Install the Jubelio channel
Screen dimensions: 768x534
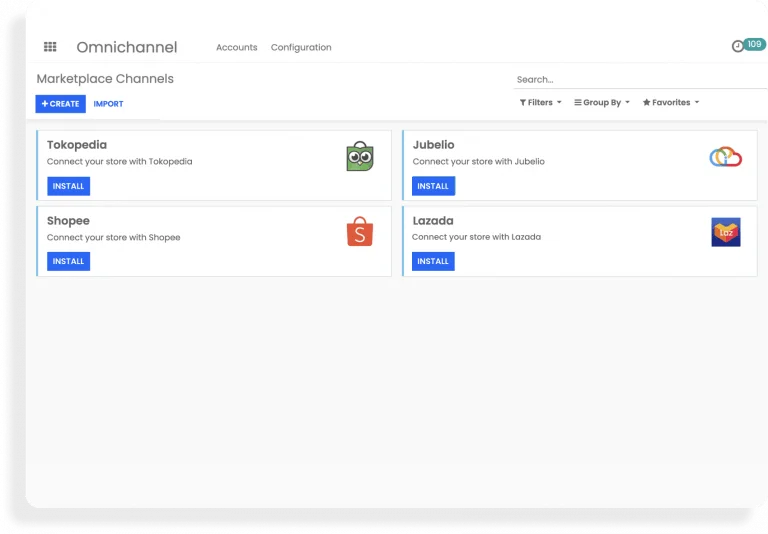433,186
